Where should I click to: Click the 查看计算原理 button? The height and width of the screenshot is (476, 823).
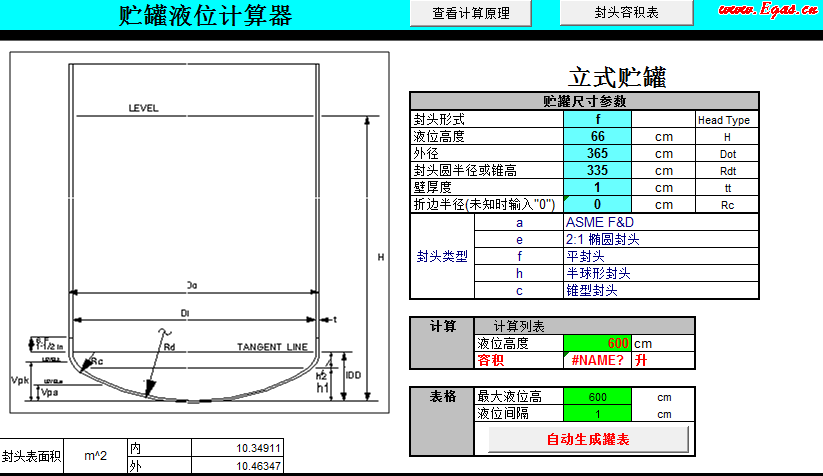tap(471, 13)
